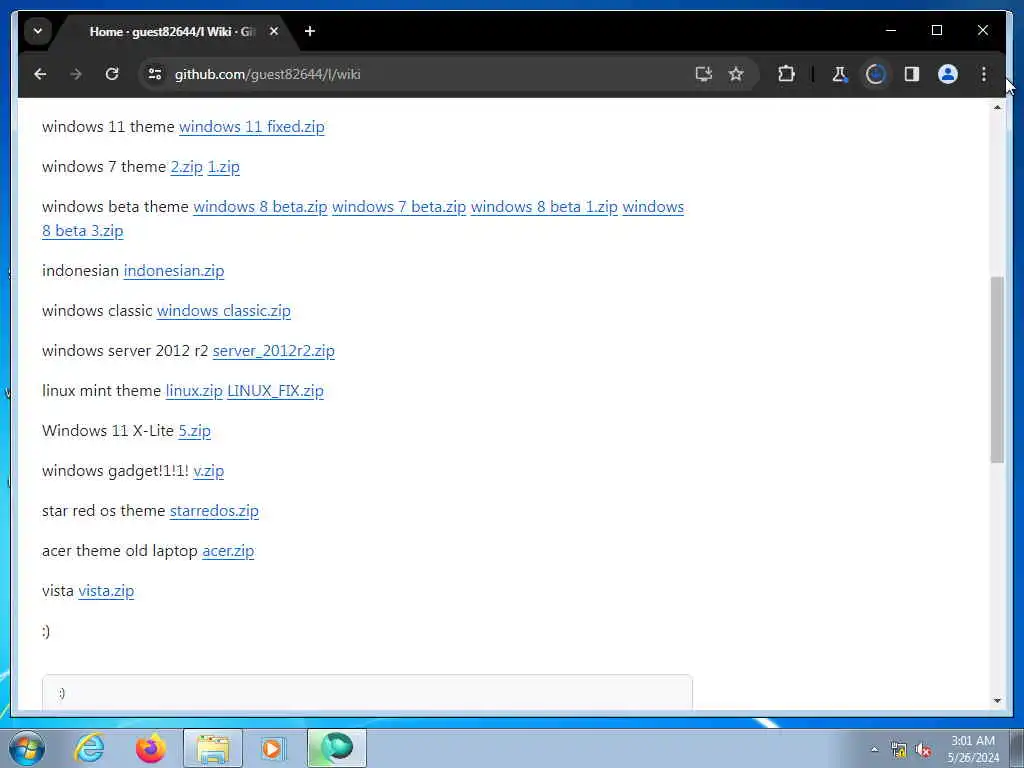Expand the tab search dropdown
This screenshot has height=768, width=1024.
click(38, 31)
